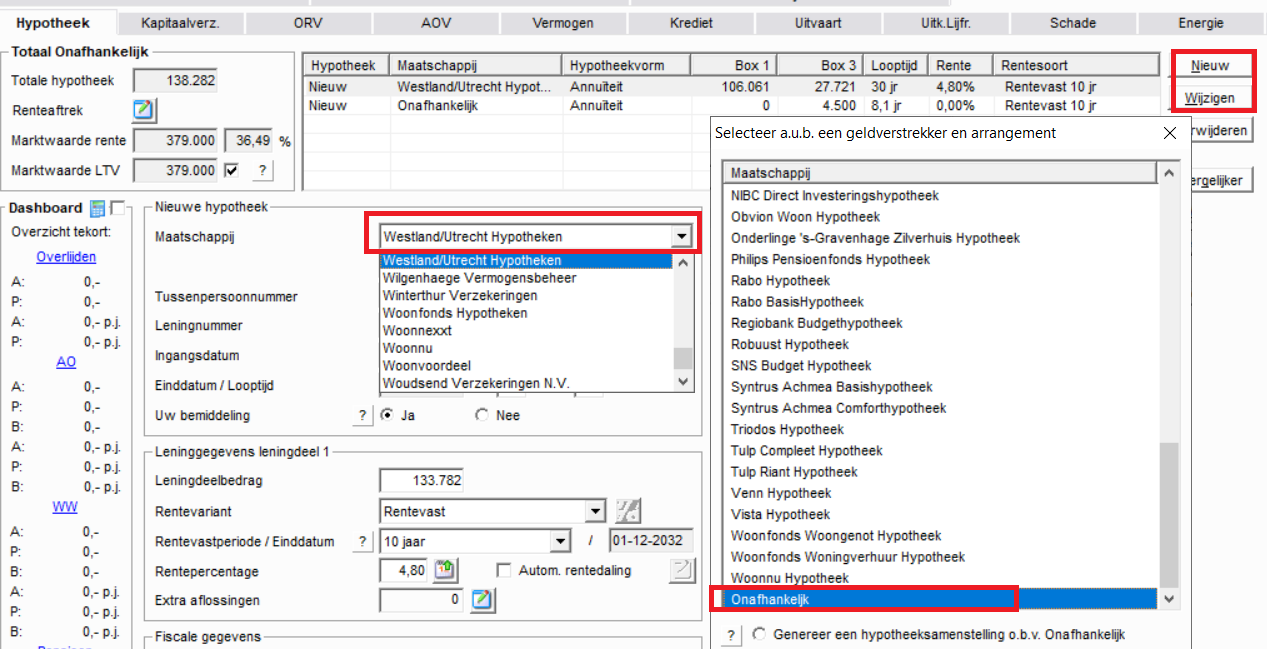Select Rabo BasisHypotheek in the dialog list
1267x649 pixels.
pos(940,302)
